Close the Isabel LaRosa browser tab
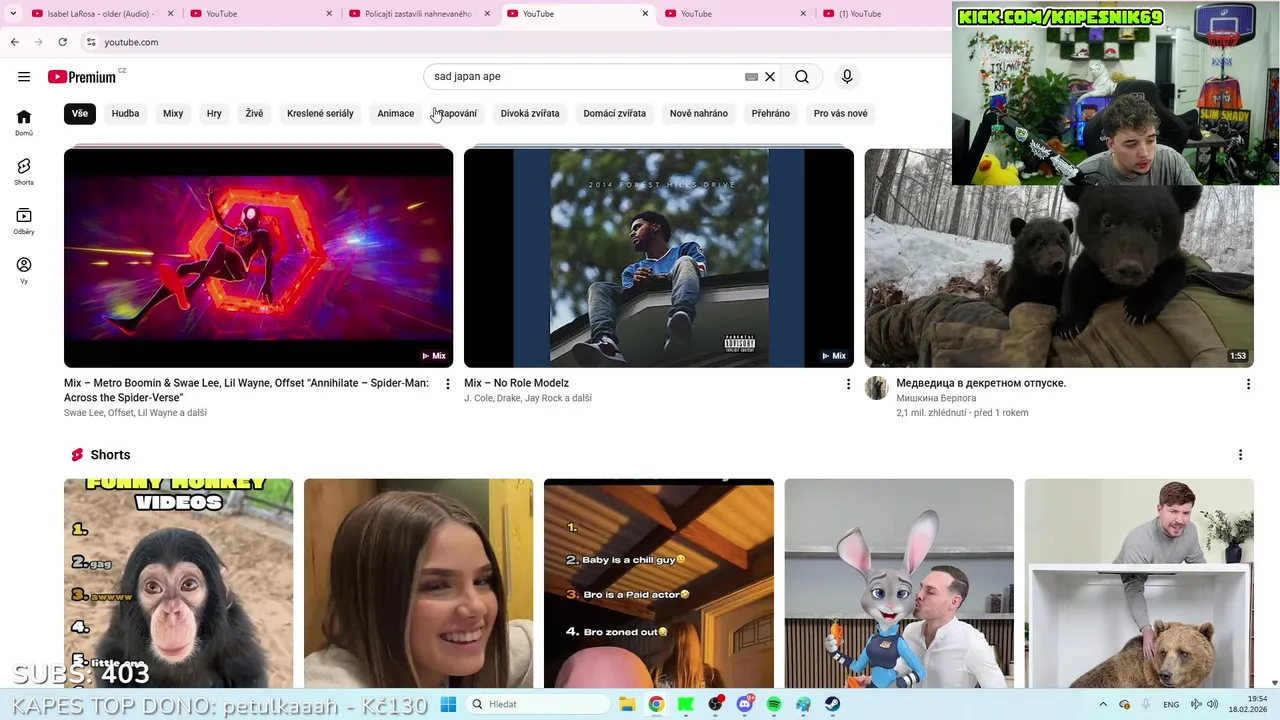The image size is (1280, 720). pyautogui.click(x=170, y=13)
